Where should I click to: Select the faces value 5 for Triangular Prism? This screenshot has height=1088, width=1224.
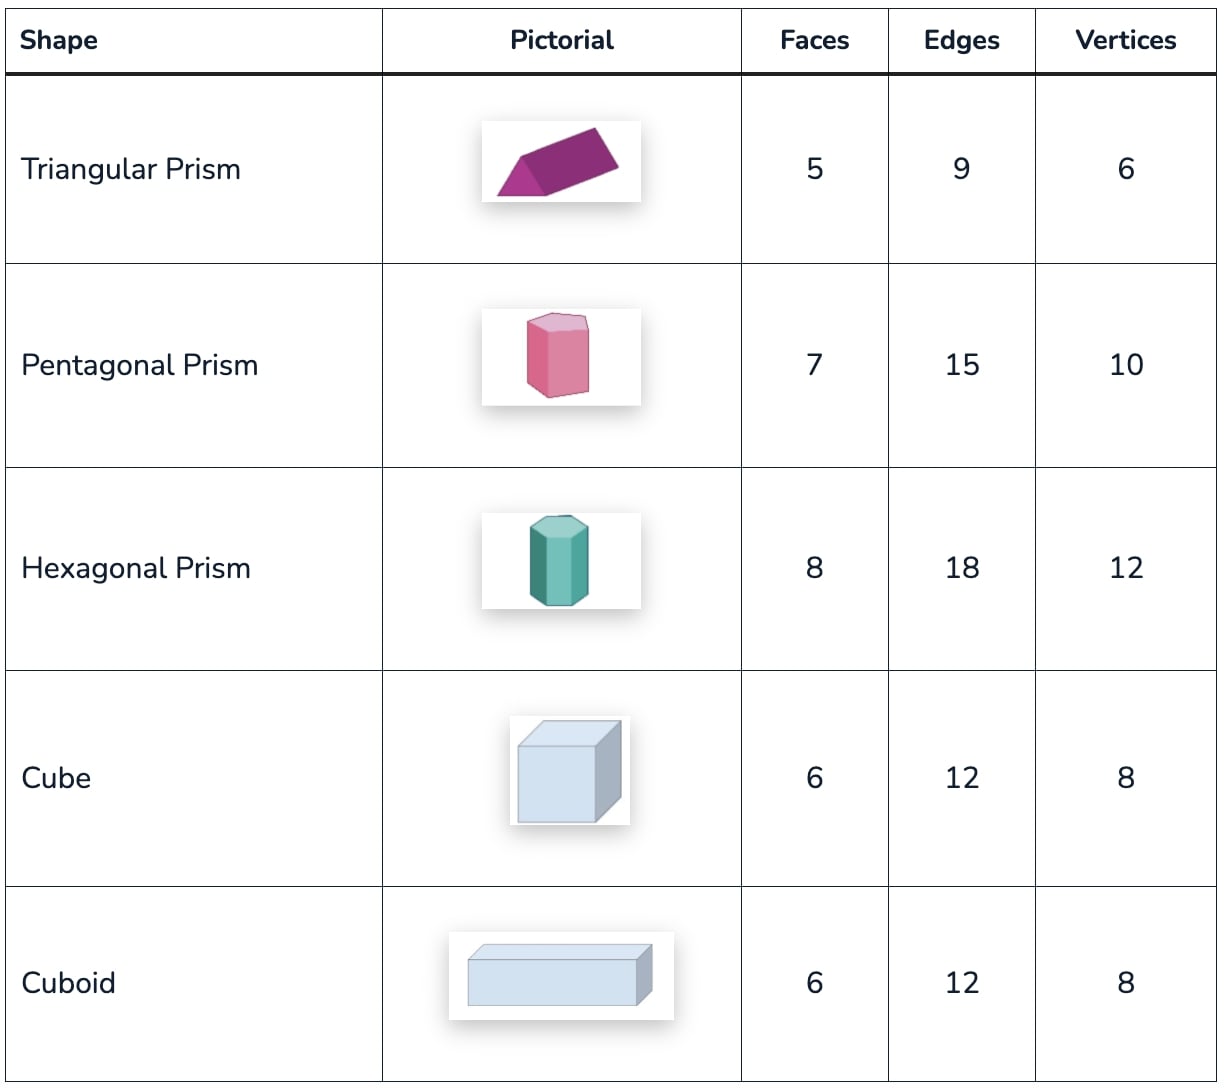(x=815, y=169)
